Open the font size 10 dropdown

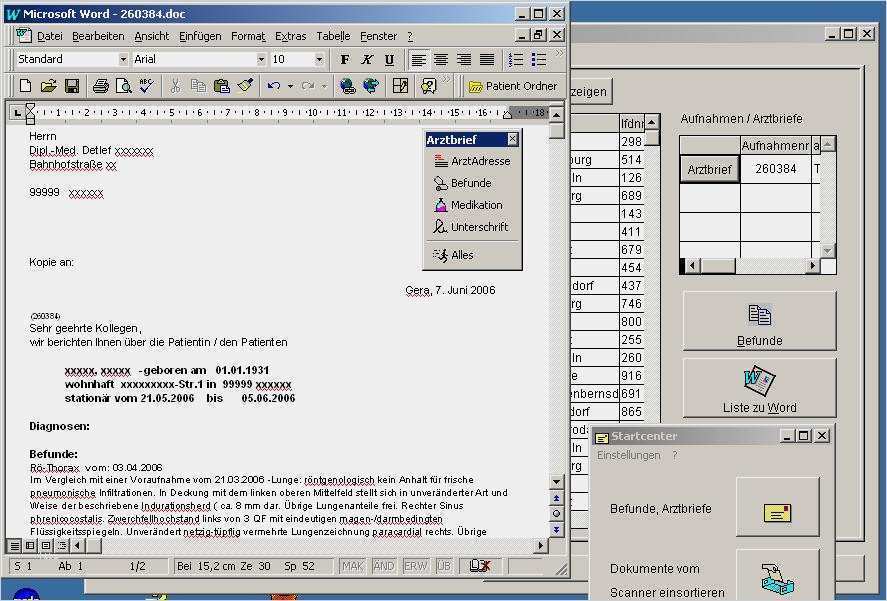(x=319, y=59)
